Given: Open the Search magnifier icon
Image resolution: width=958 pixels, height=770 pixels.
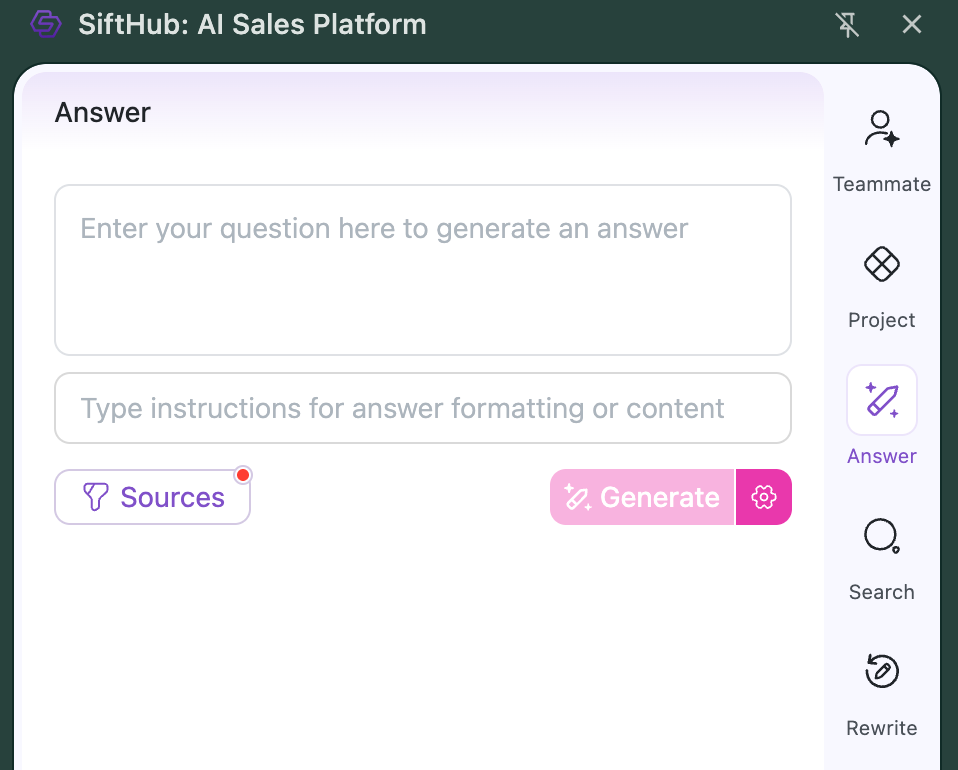Looking at the screenshot, I should [881, 537].
